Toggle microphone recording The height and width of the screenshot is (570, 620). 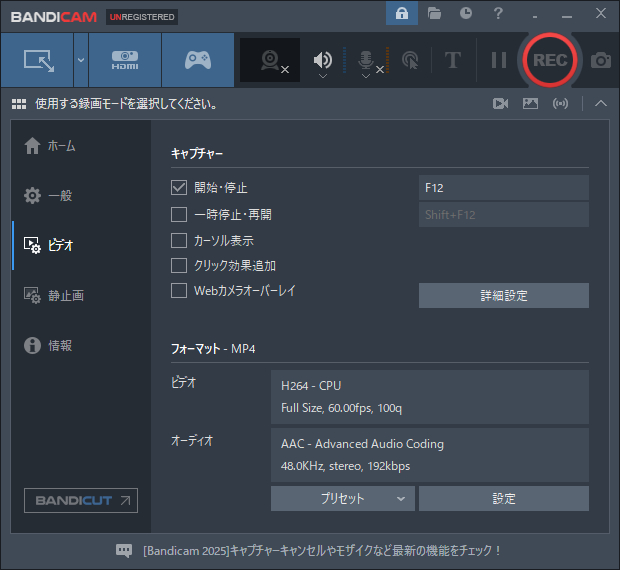[x=366, y=59]
